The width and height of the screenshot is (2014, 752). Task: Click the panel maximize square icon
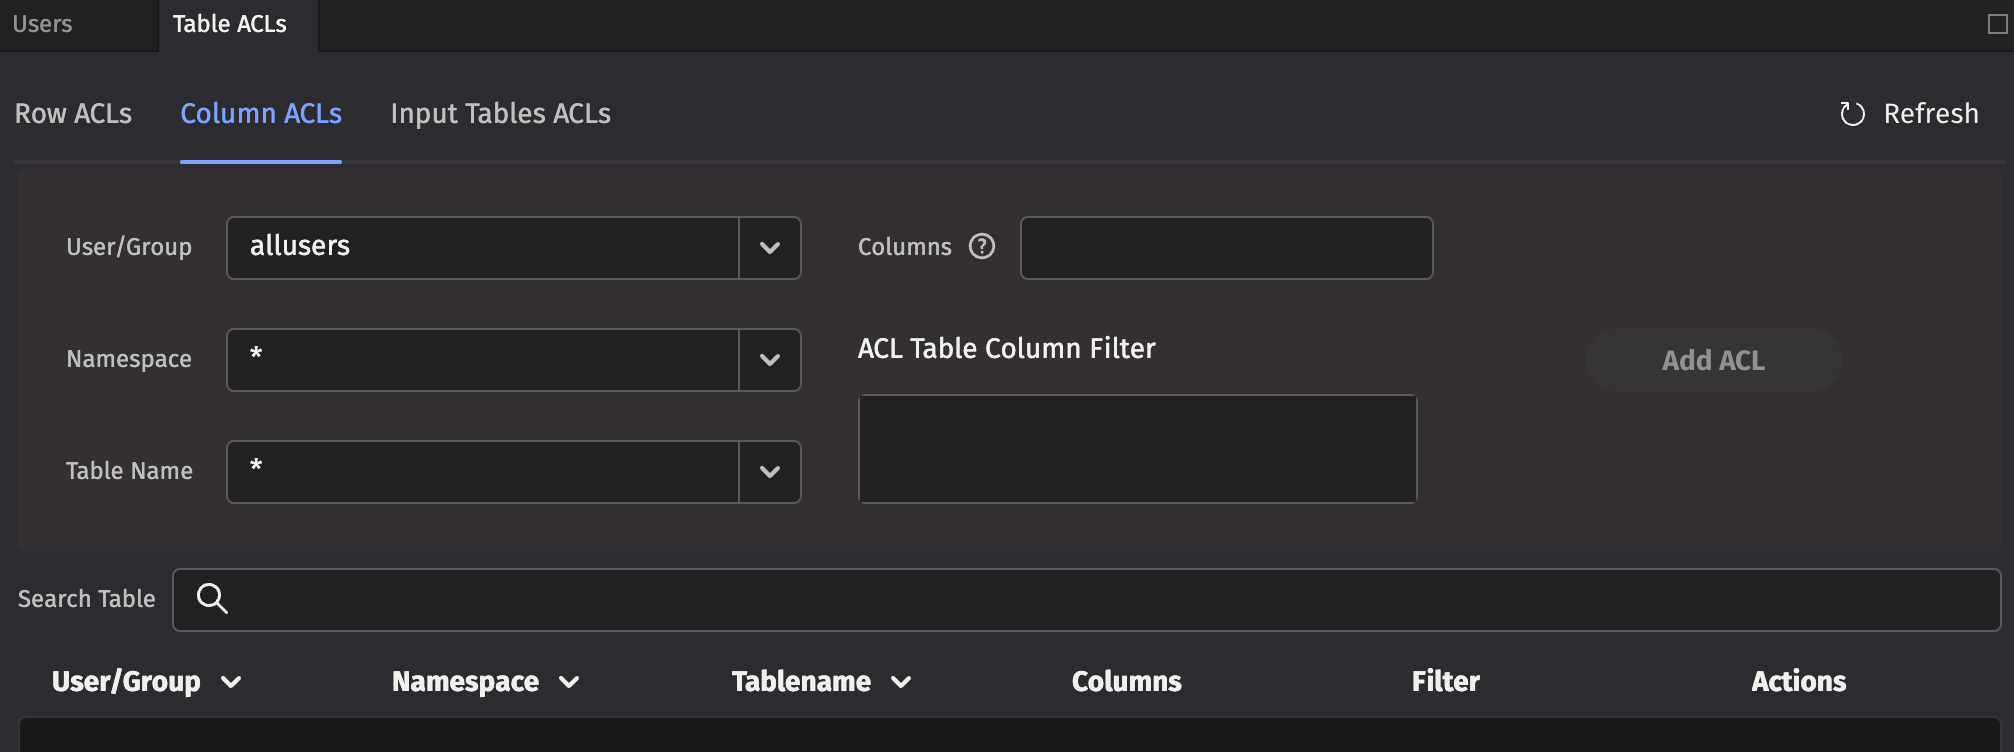[1997, 24]
